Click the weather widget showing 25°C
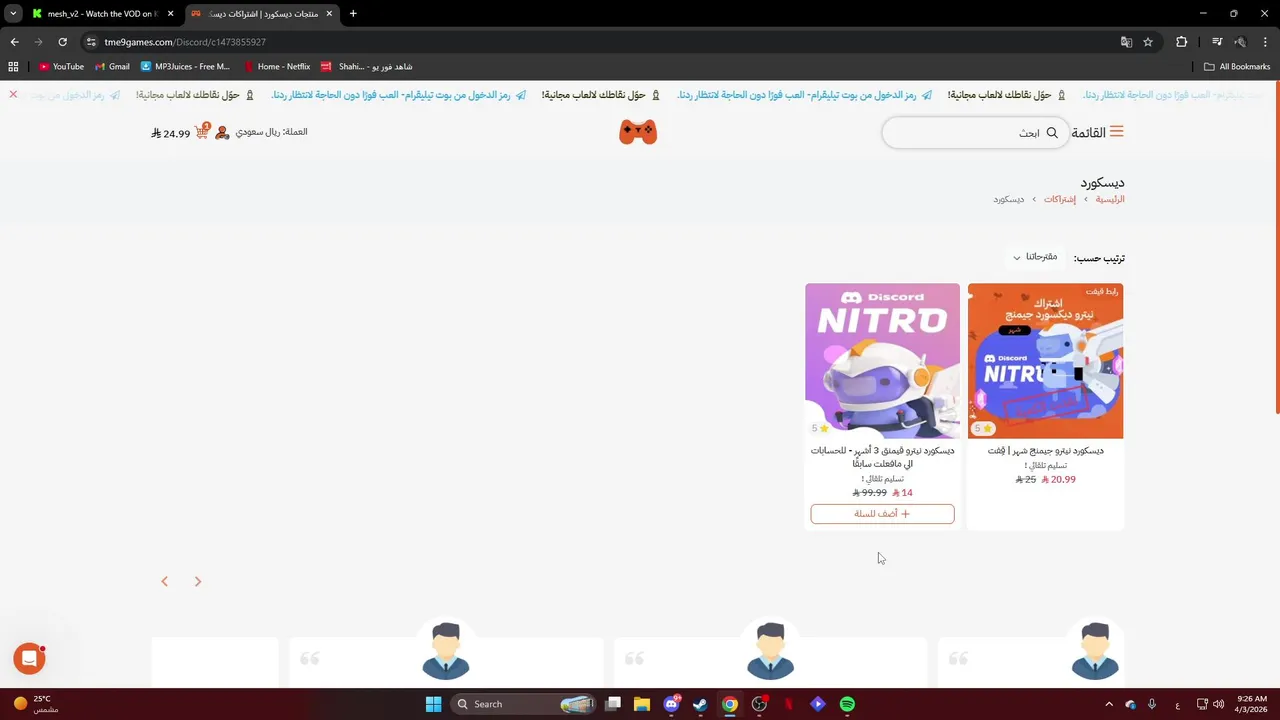 click(x=35, y=704)
